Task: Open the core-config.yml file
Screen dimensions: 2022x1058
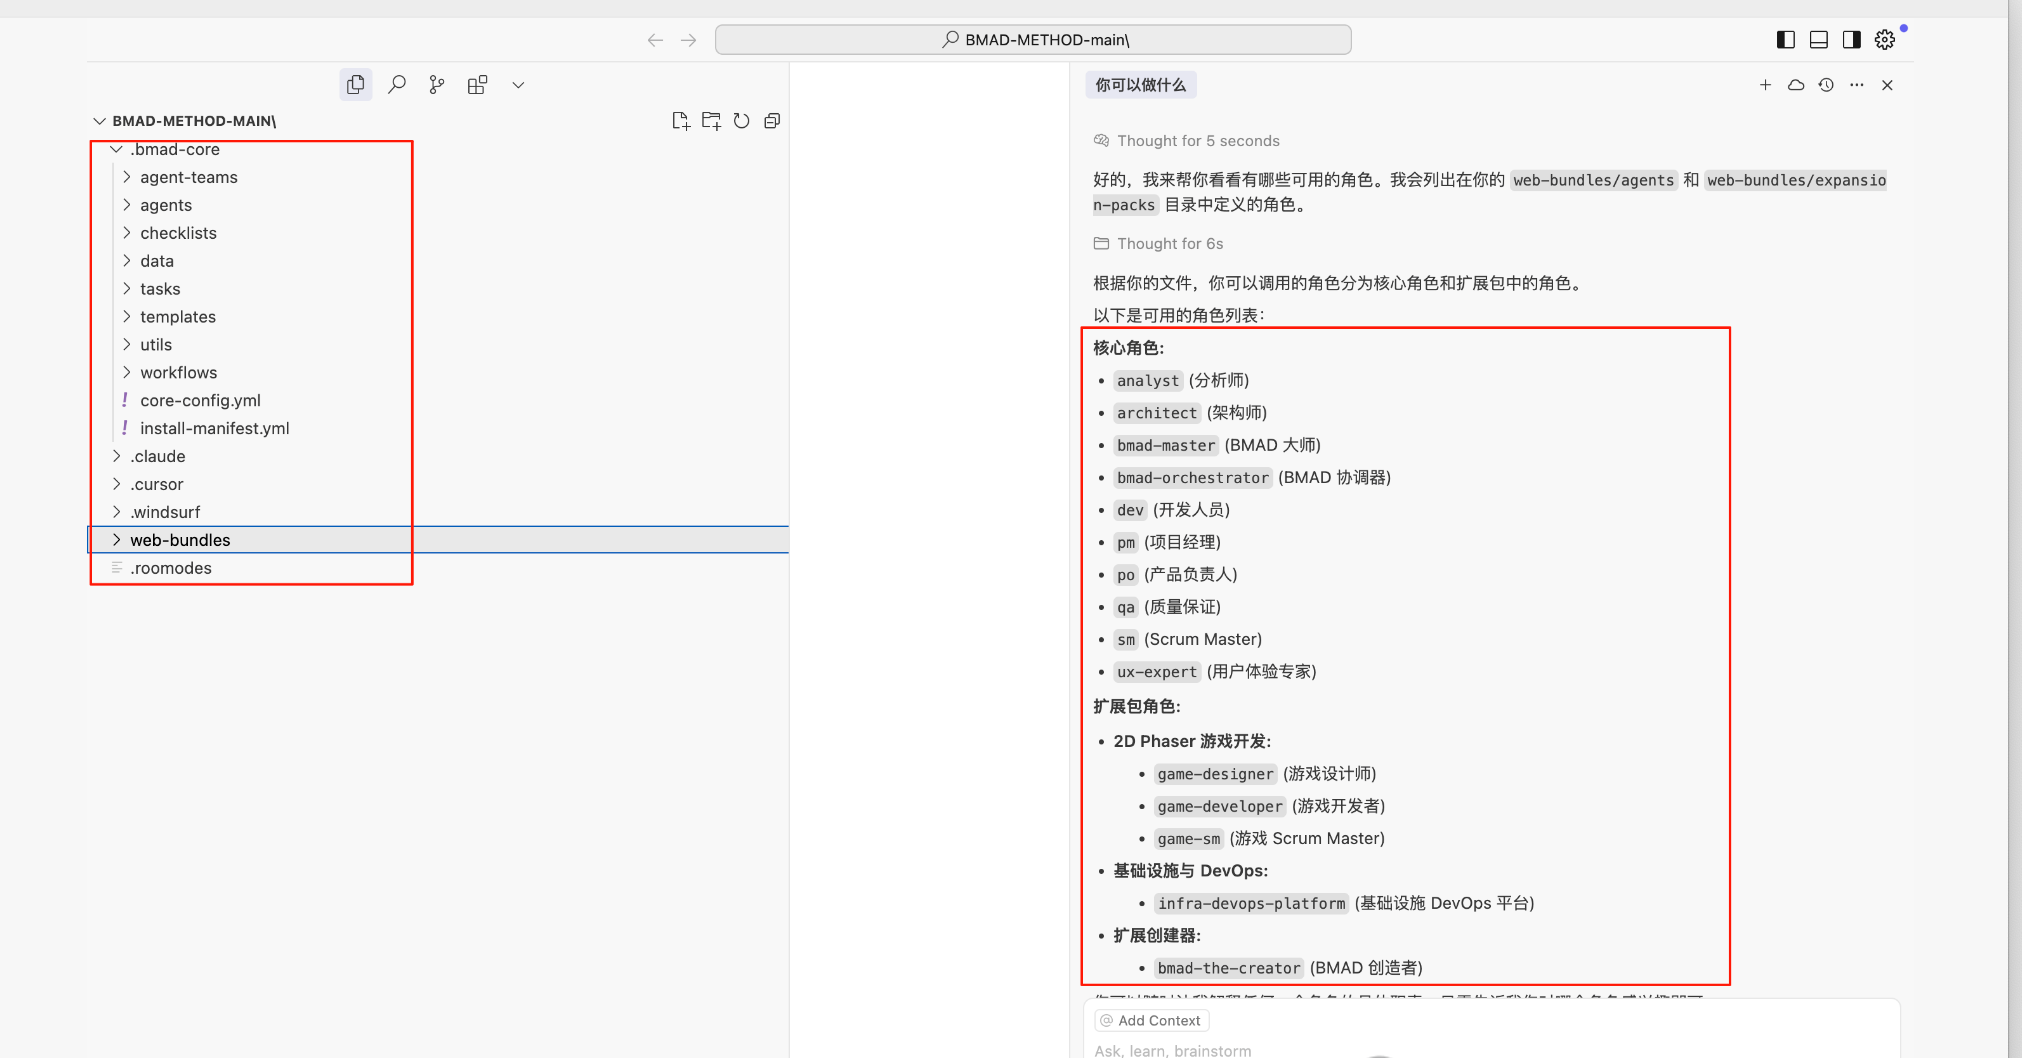Action: (200, 400)
